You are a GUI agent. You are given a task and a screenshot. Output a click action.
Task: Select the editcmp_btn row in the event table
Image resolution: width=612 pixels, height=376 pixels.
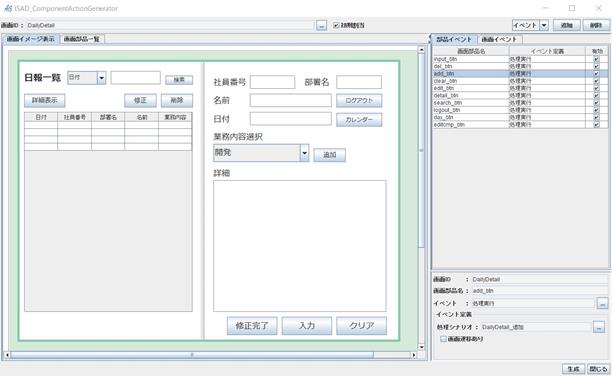[520, 125]
